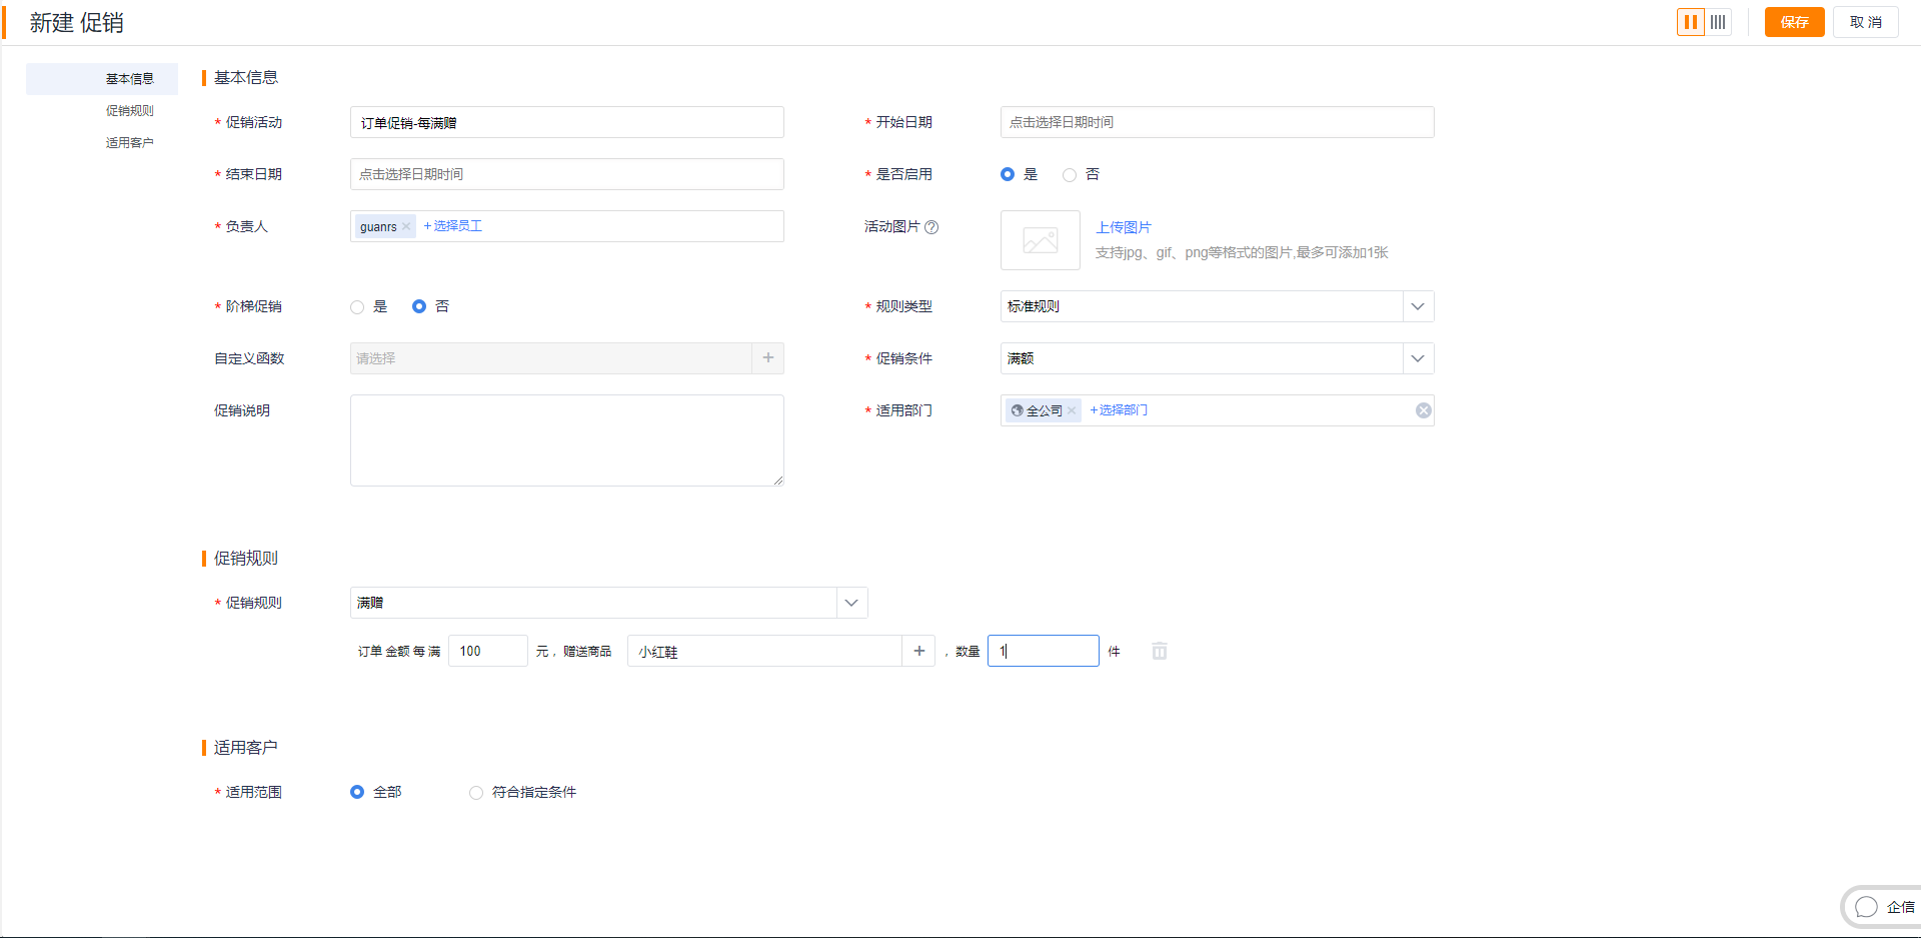Click plus icon beside 自定义函数 field
The image size is (1921, 938).
coord(768,358)
